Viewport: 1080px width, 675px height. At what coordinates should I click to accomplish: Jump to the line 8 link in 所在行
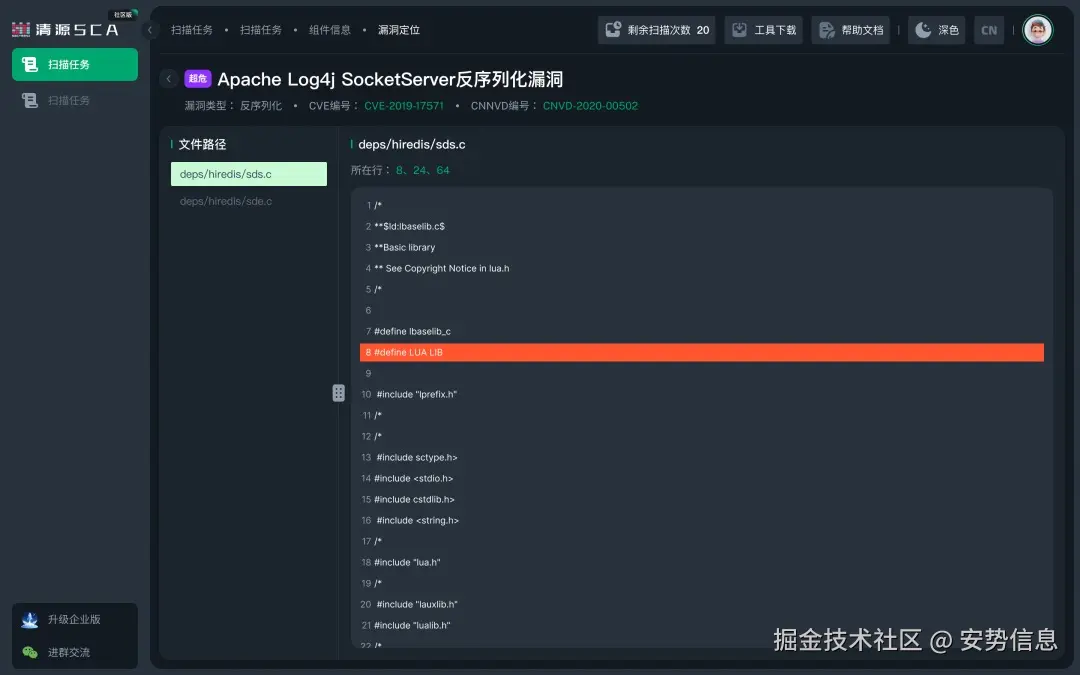coord(399,170)
